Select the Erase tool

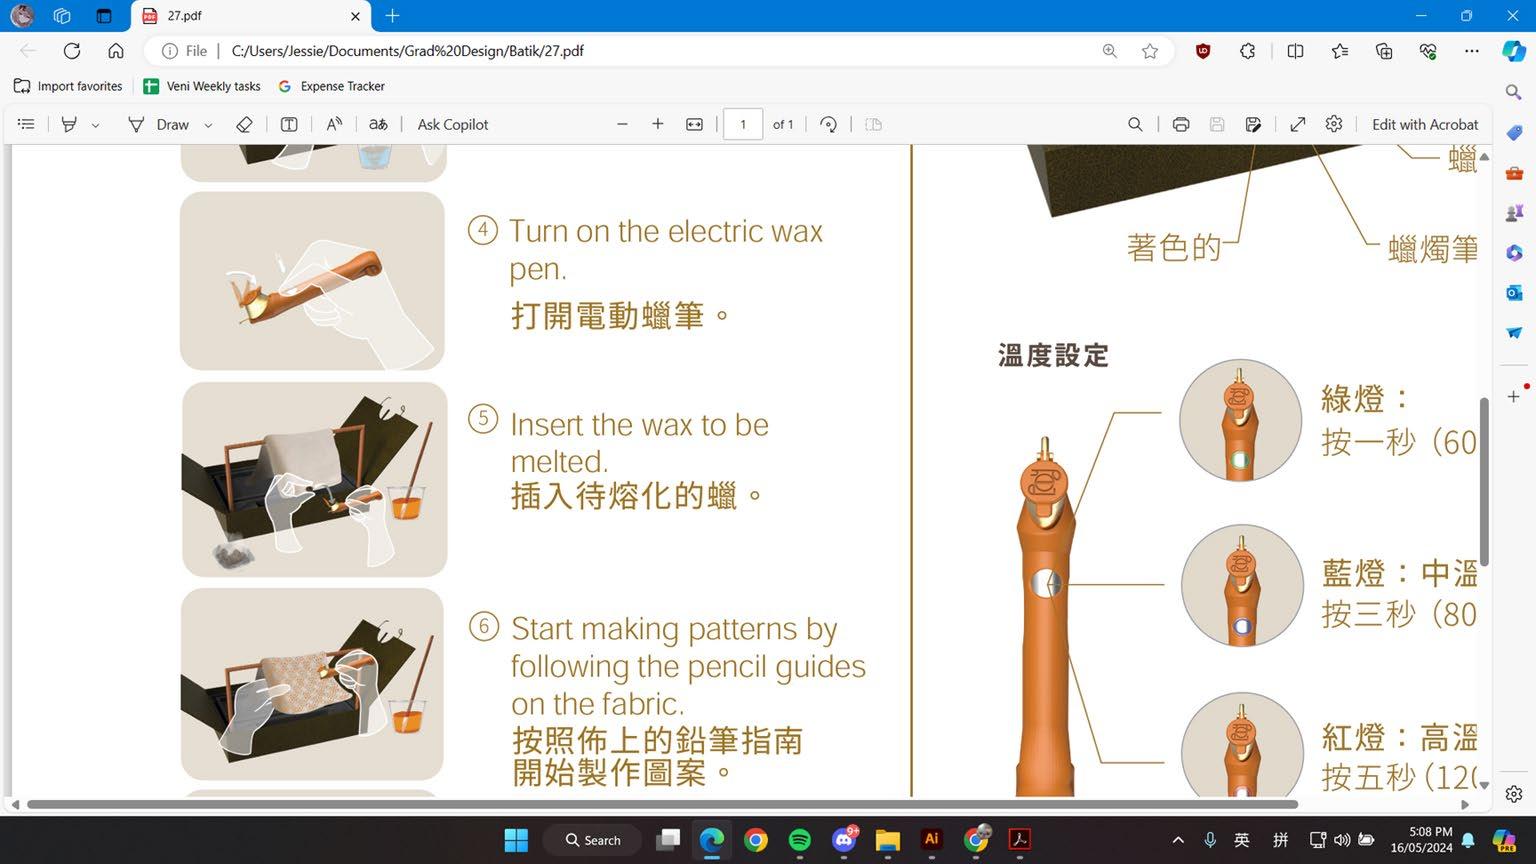(x=244, y=124)
